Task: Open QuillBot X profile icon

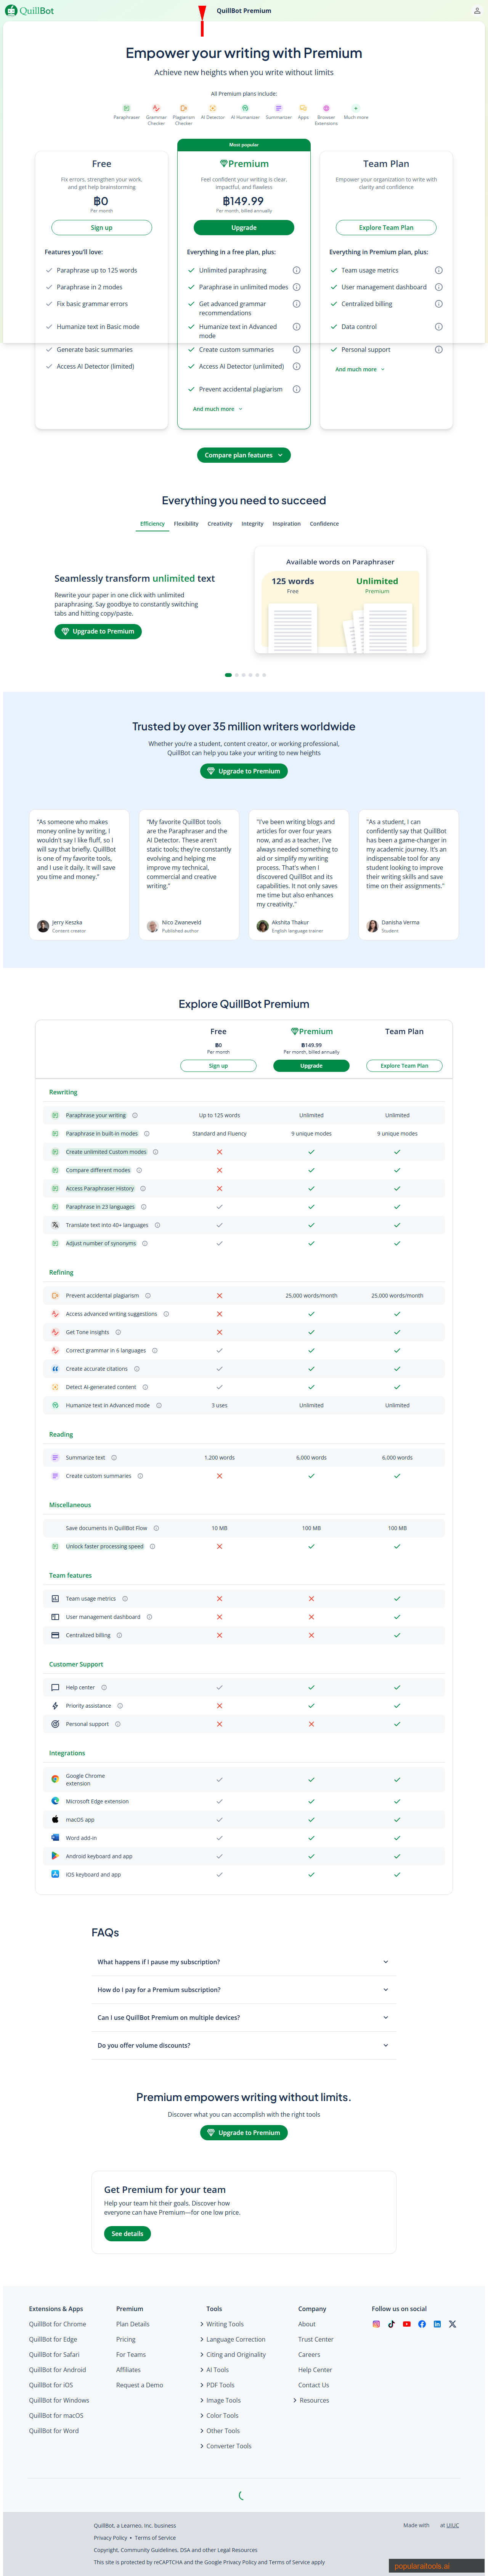Action: 452,2324
